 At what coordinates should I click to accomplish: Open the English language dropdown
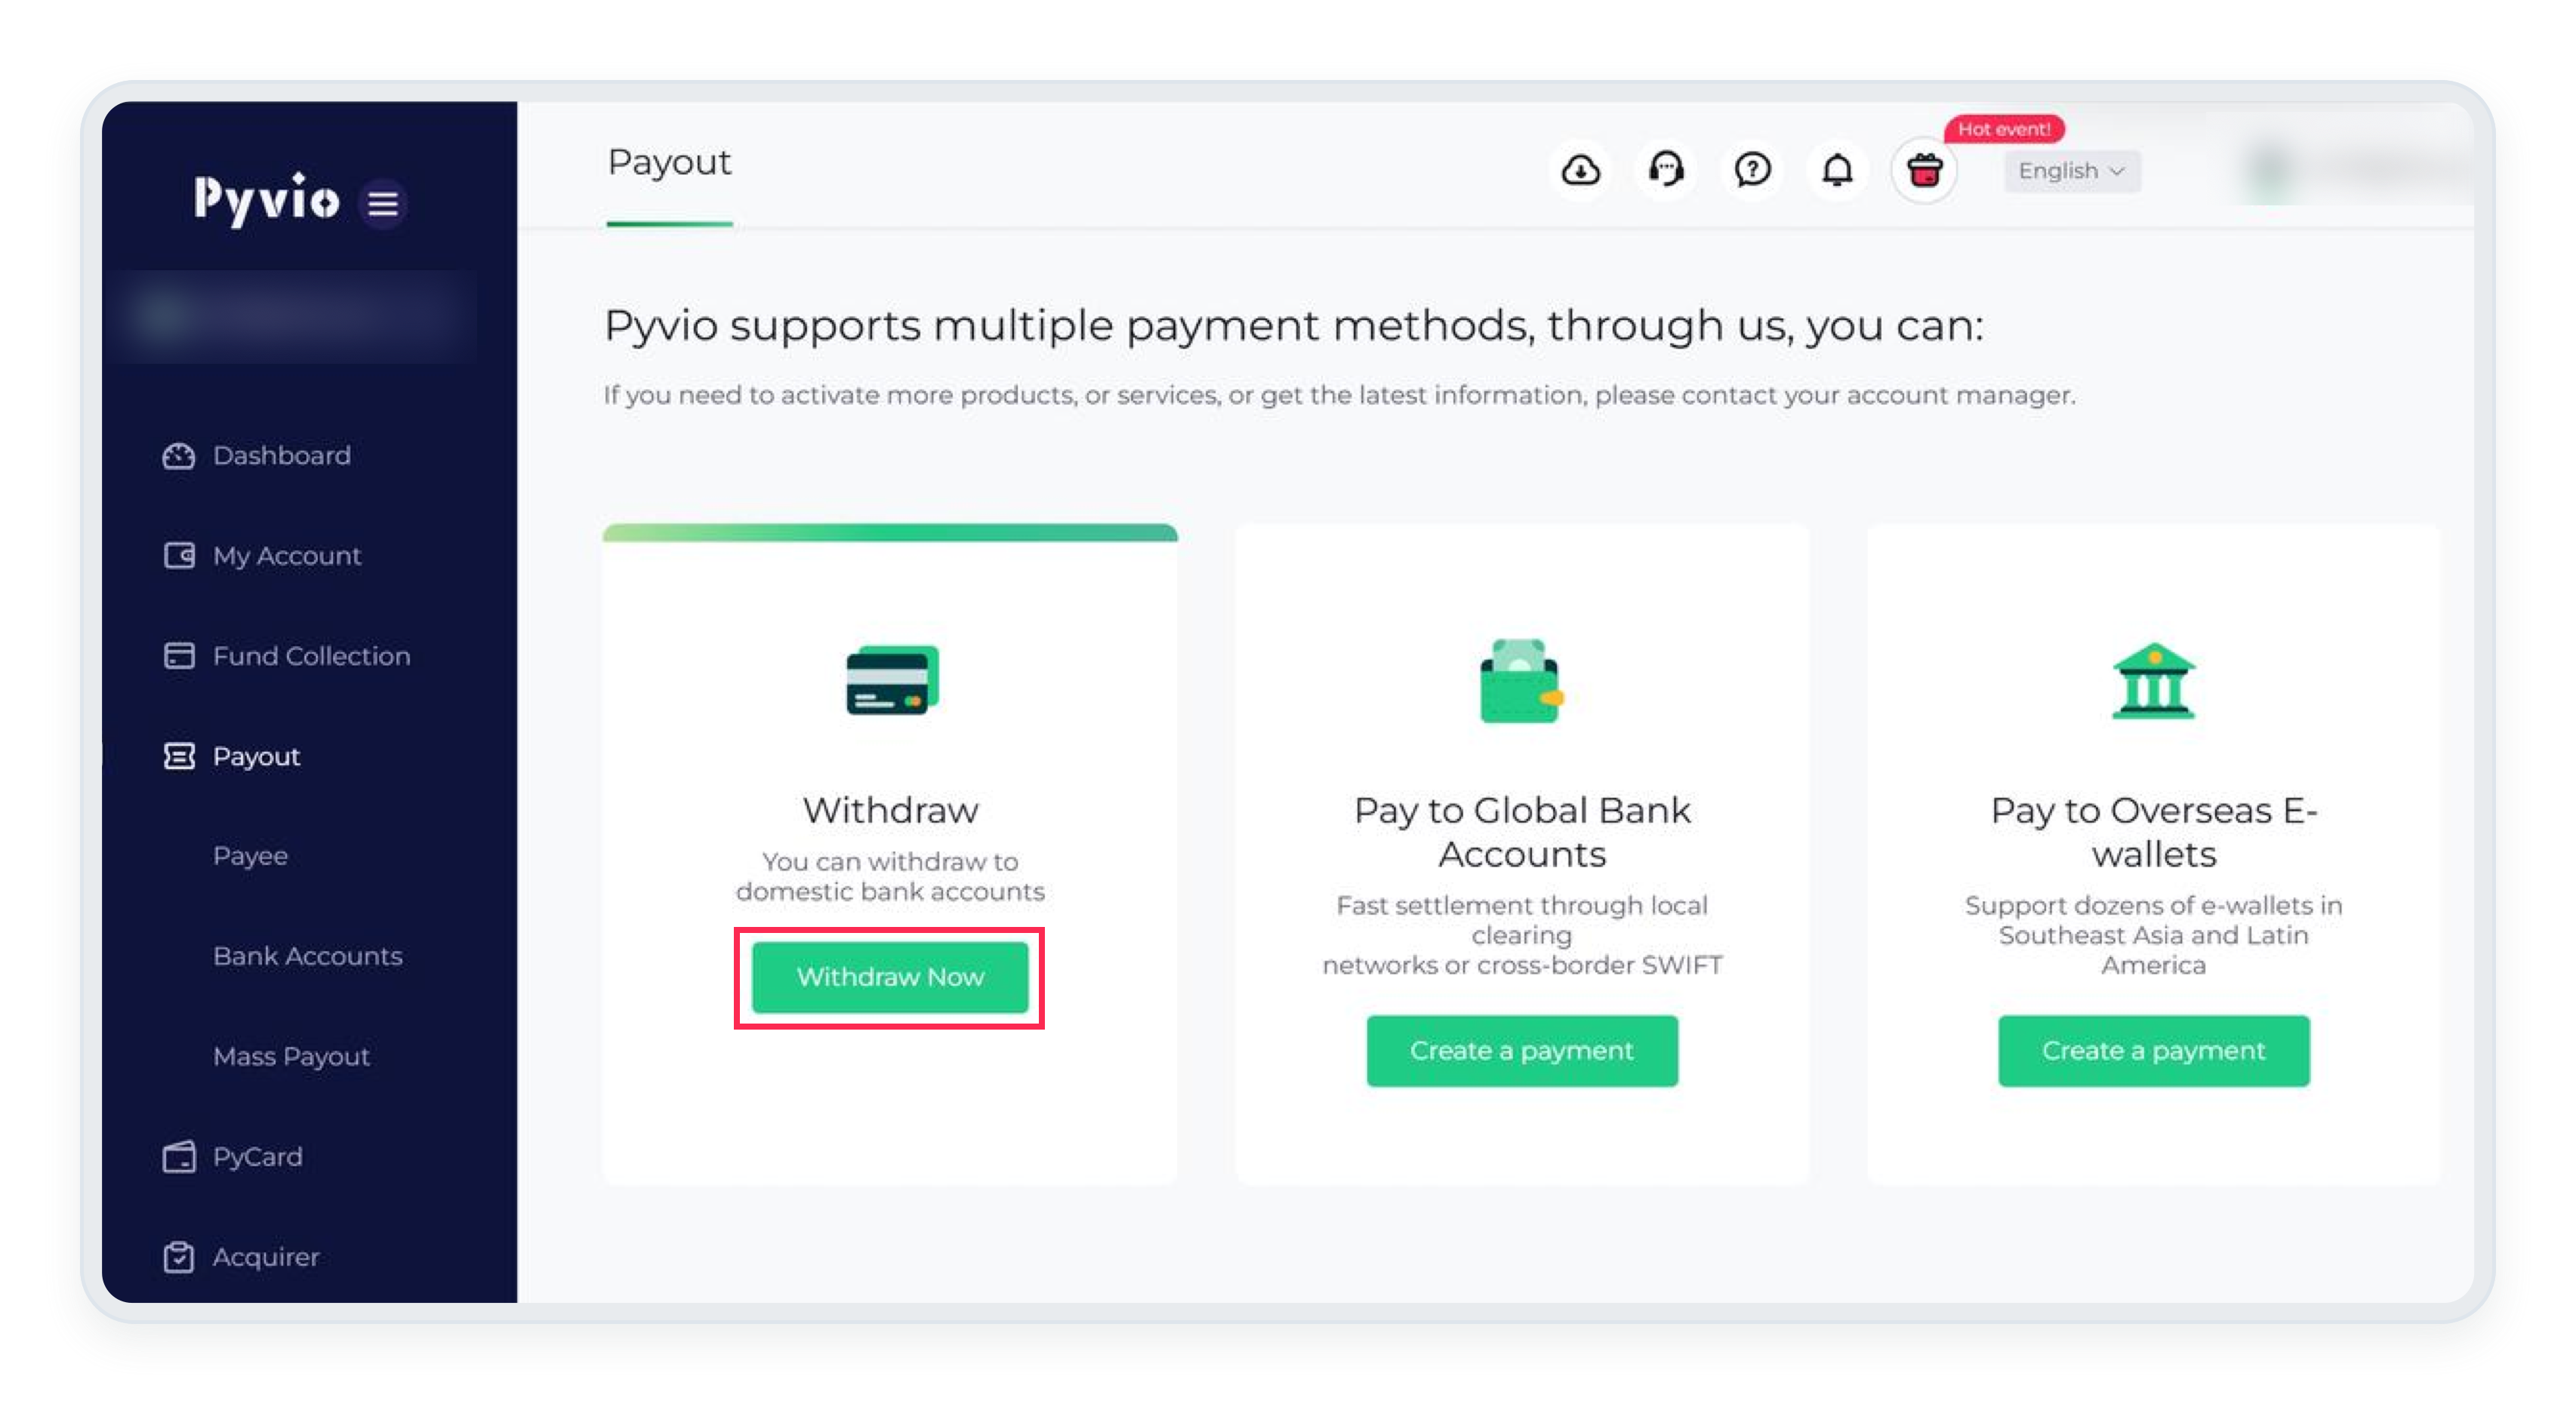[2071, 171]
